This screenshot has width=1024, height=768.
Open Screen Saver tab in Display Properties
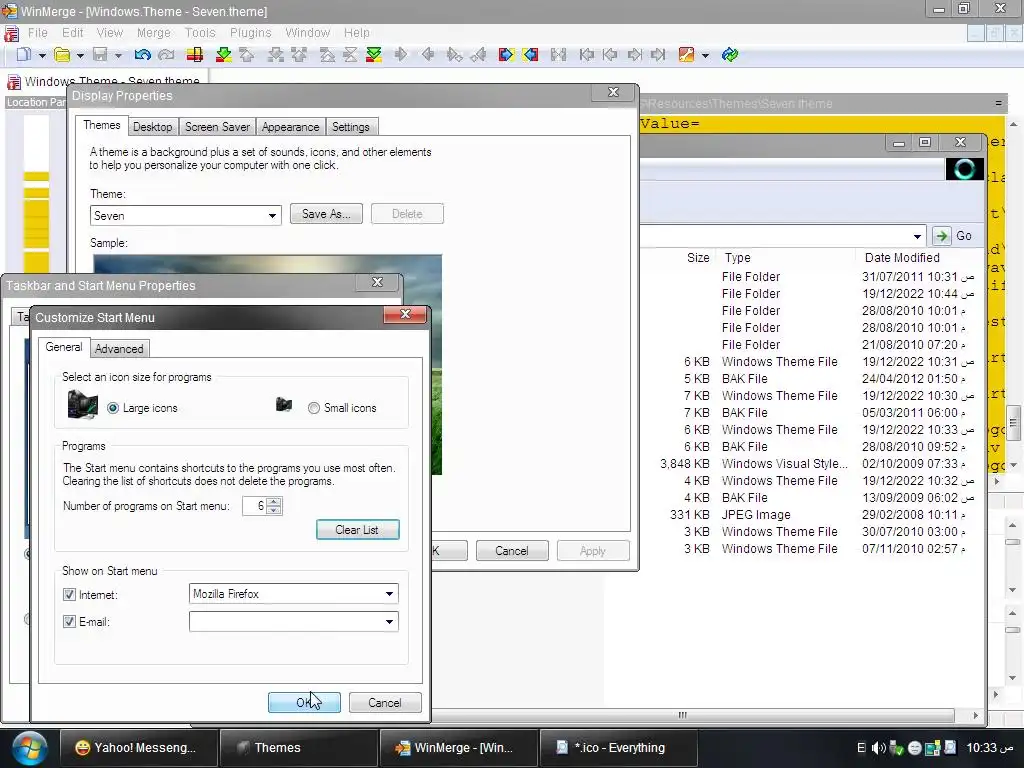pos(217,127)
